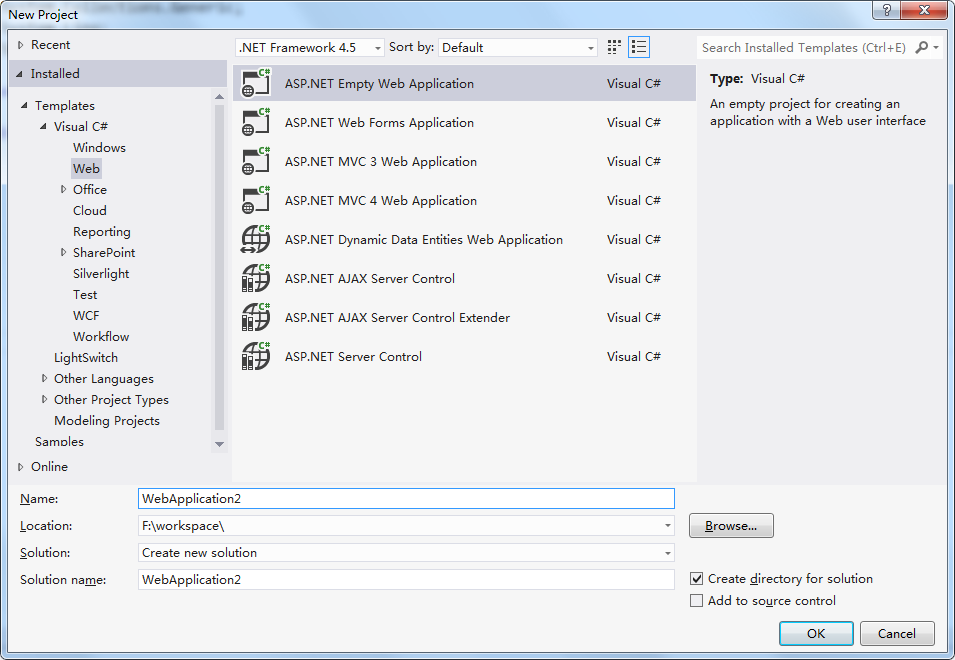This screenshot has height=660, width=955.
Task: Expand the Recent section
Action: click(21, 44)
